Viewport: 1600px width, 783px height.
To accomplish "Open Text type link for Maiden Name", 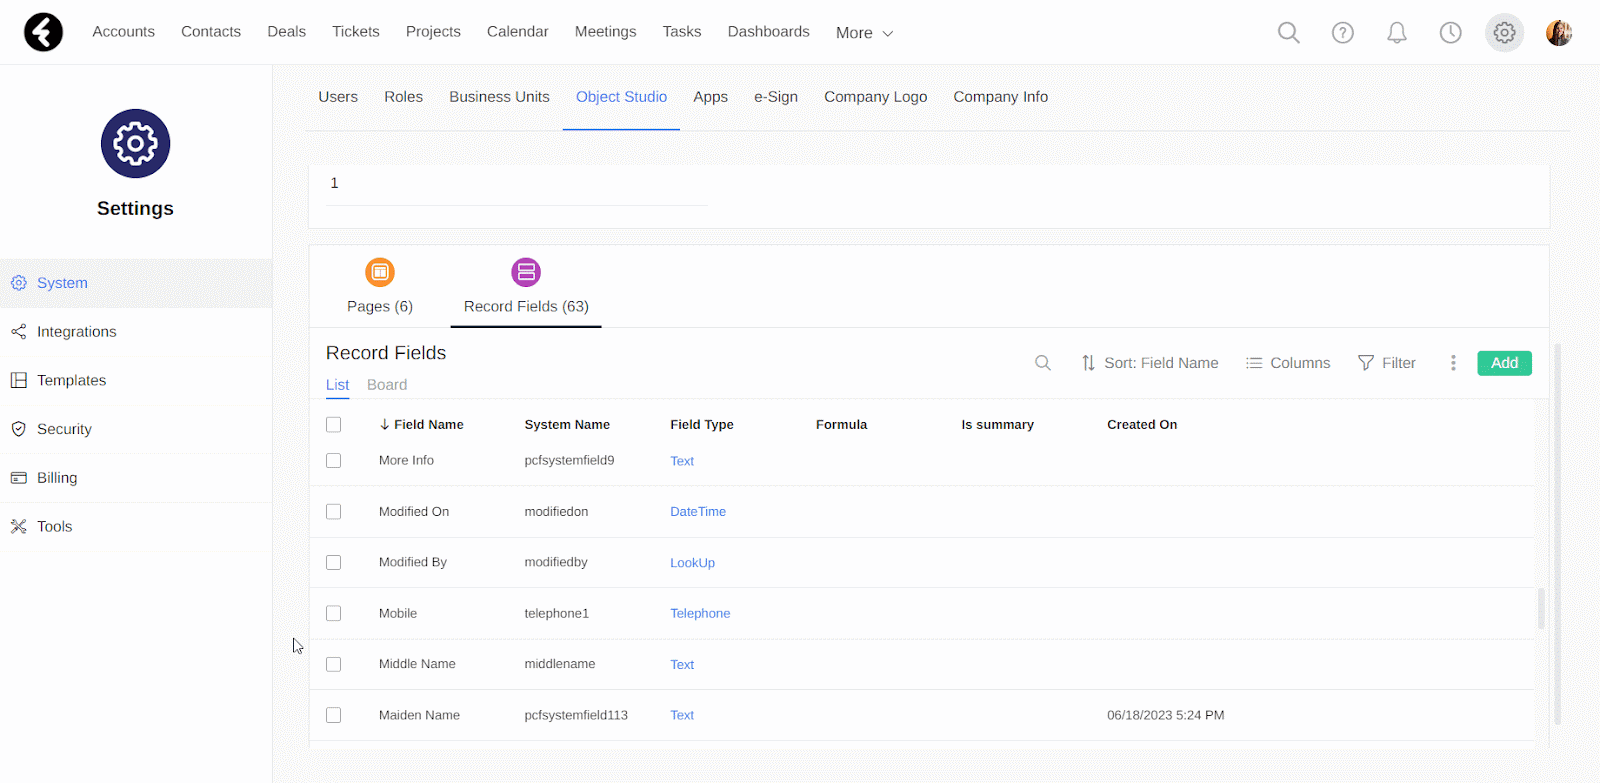I will click(x=682, y=716).
